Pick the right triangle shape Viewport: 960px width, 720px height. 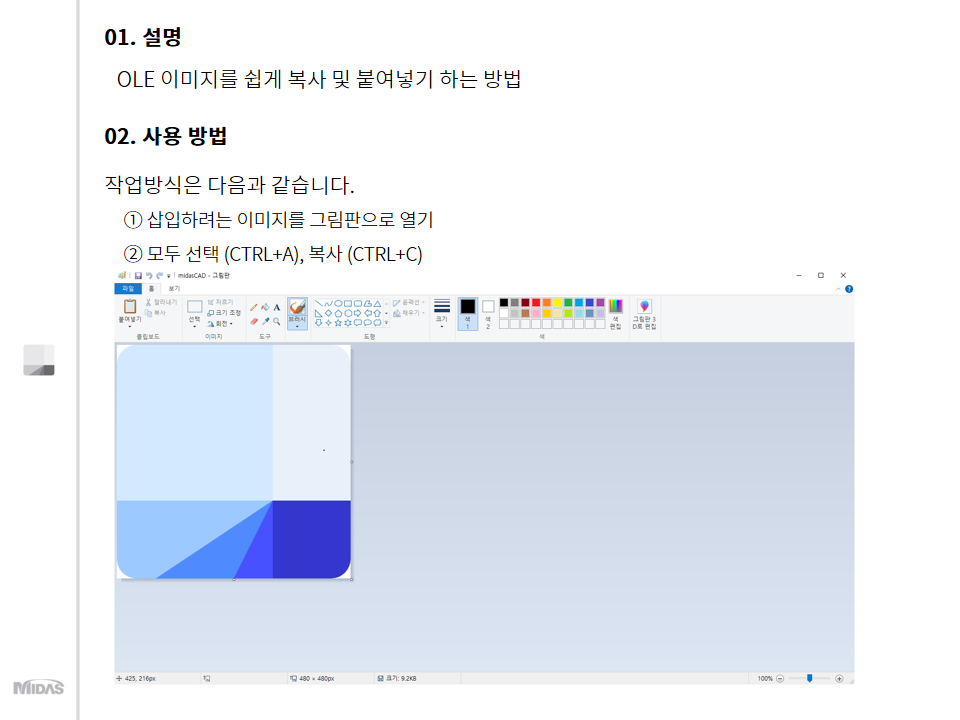pyautogui.click(x=318, y=313)
